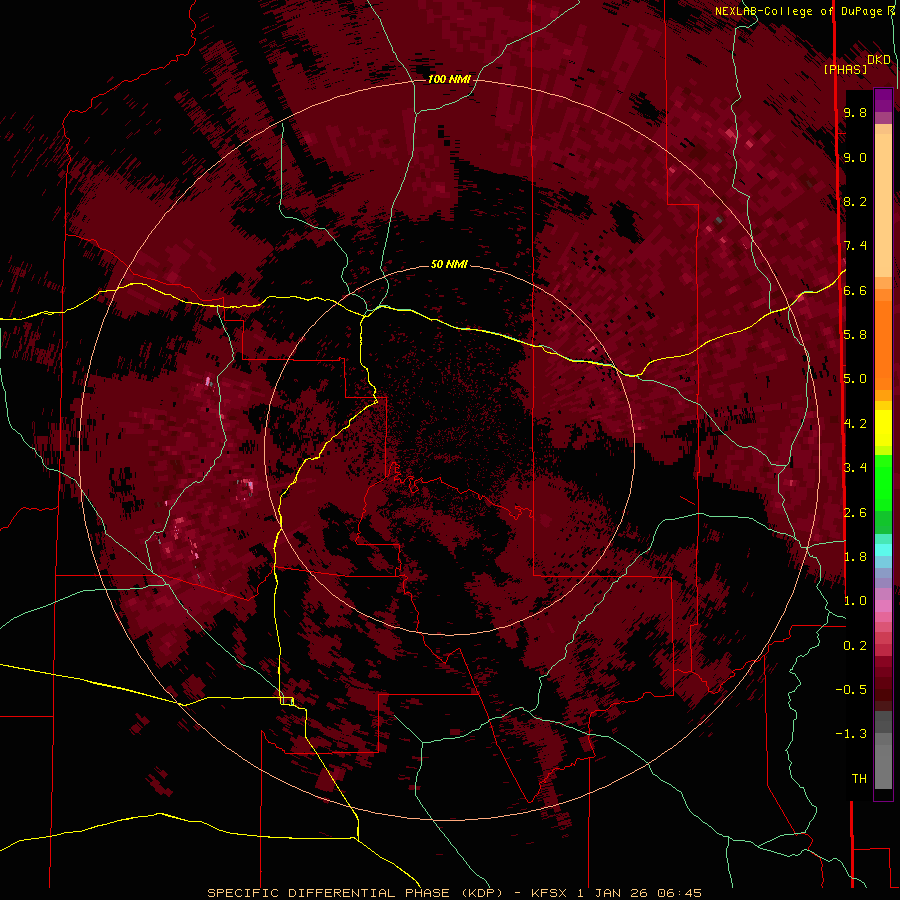Click the 0.2 scale value
Image resolution: width=900 pixels, height=900 pixels.
click(x=855, y=646)
